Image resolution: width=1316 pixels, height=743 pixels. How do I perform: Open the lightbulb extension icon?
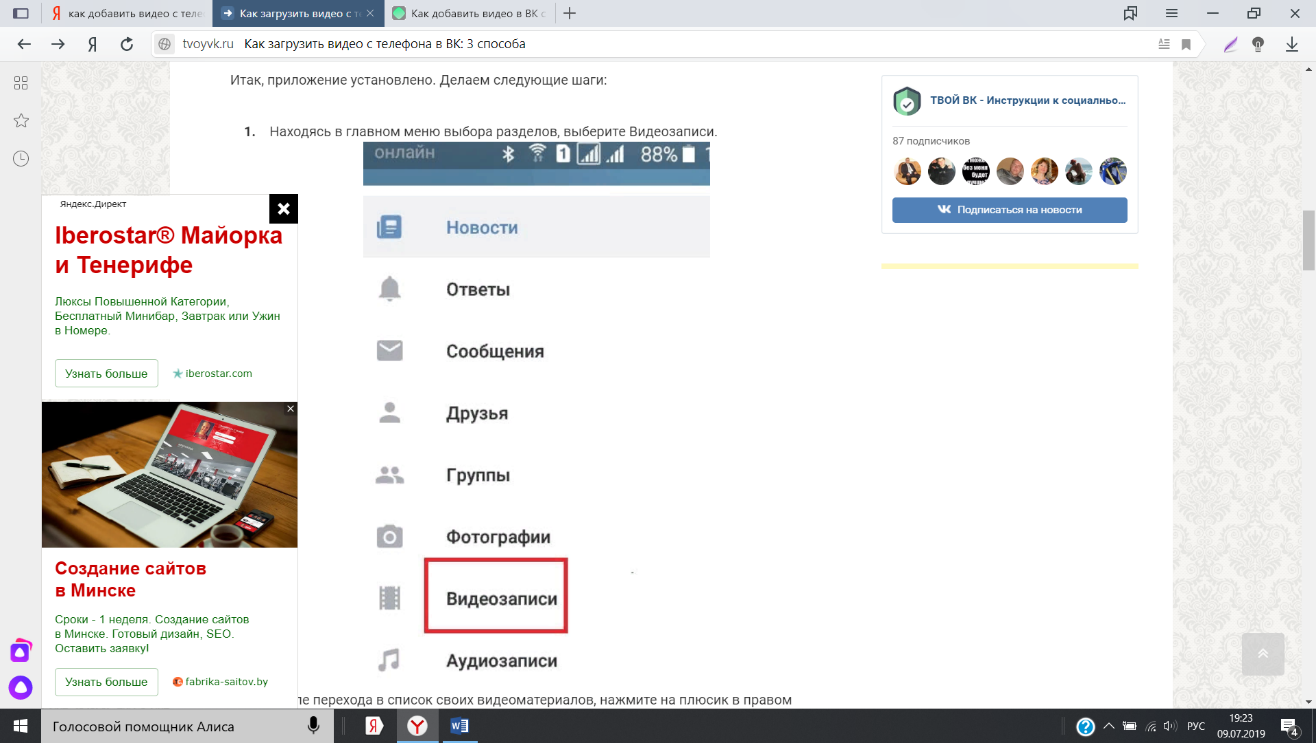click(1258, 44)
